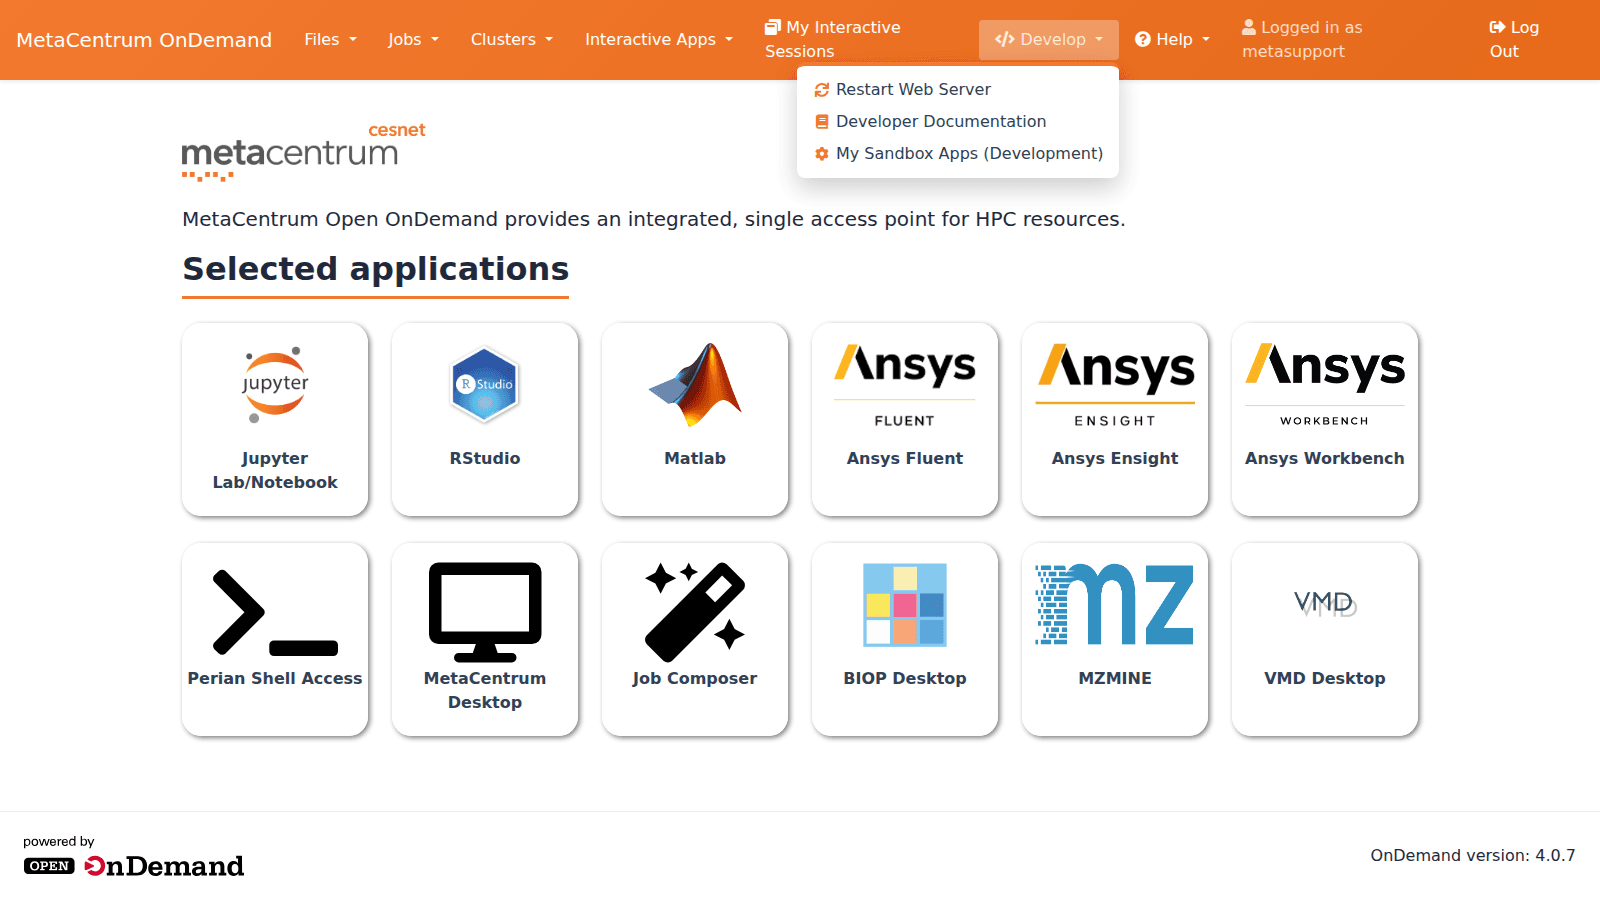Launch RStudio via its hexagon icon
This screenshot has width=1600, height=900.
(485, 384)
